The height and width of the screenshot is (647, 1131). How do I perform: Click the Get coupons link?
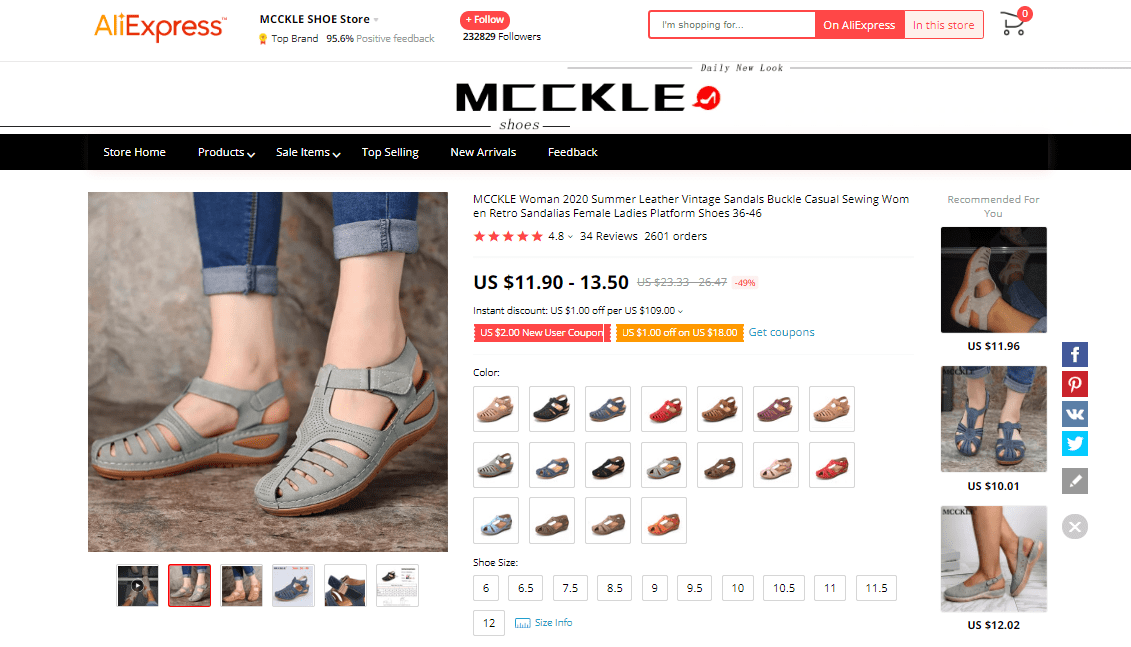781,332
